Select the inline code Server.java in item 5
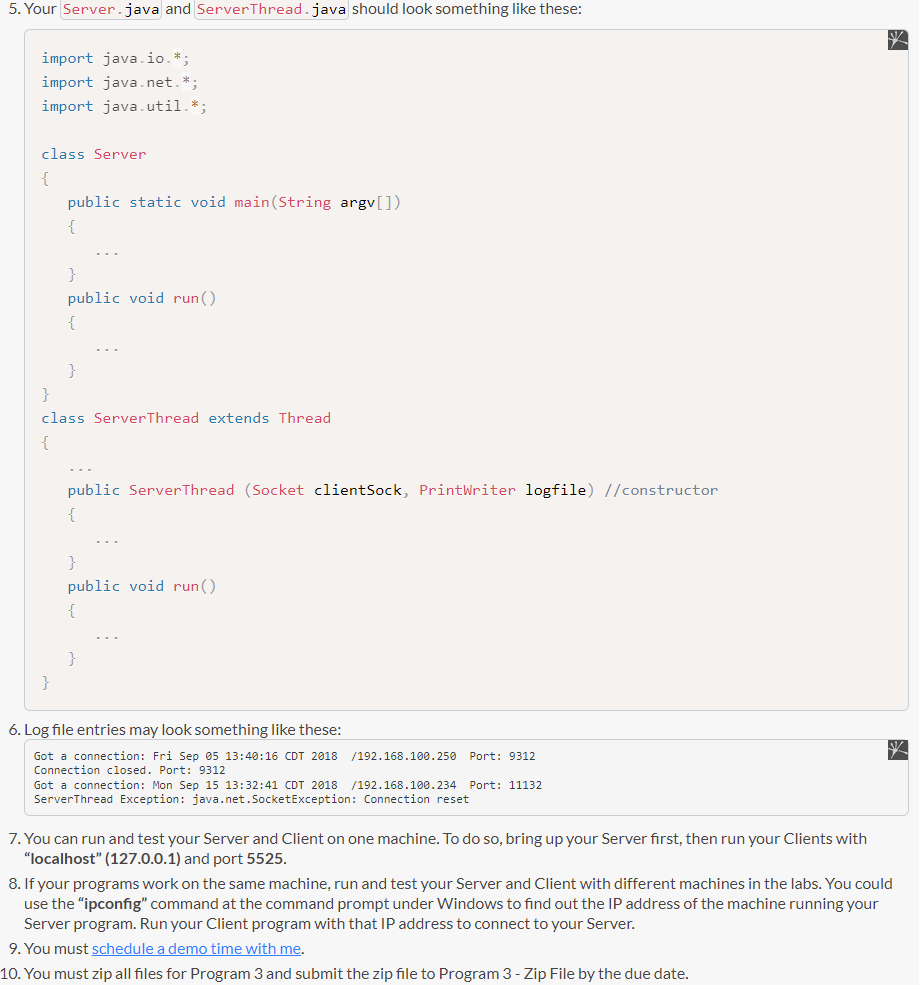 pos(110,9)
